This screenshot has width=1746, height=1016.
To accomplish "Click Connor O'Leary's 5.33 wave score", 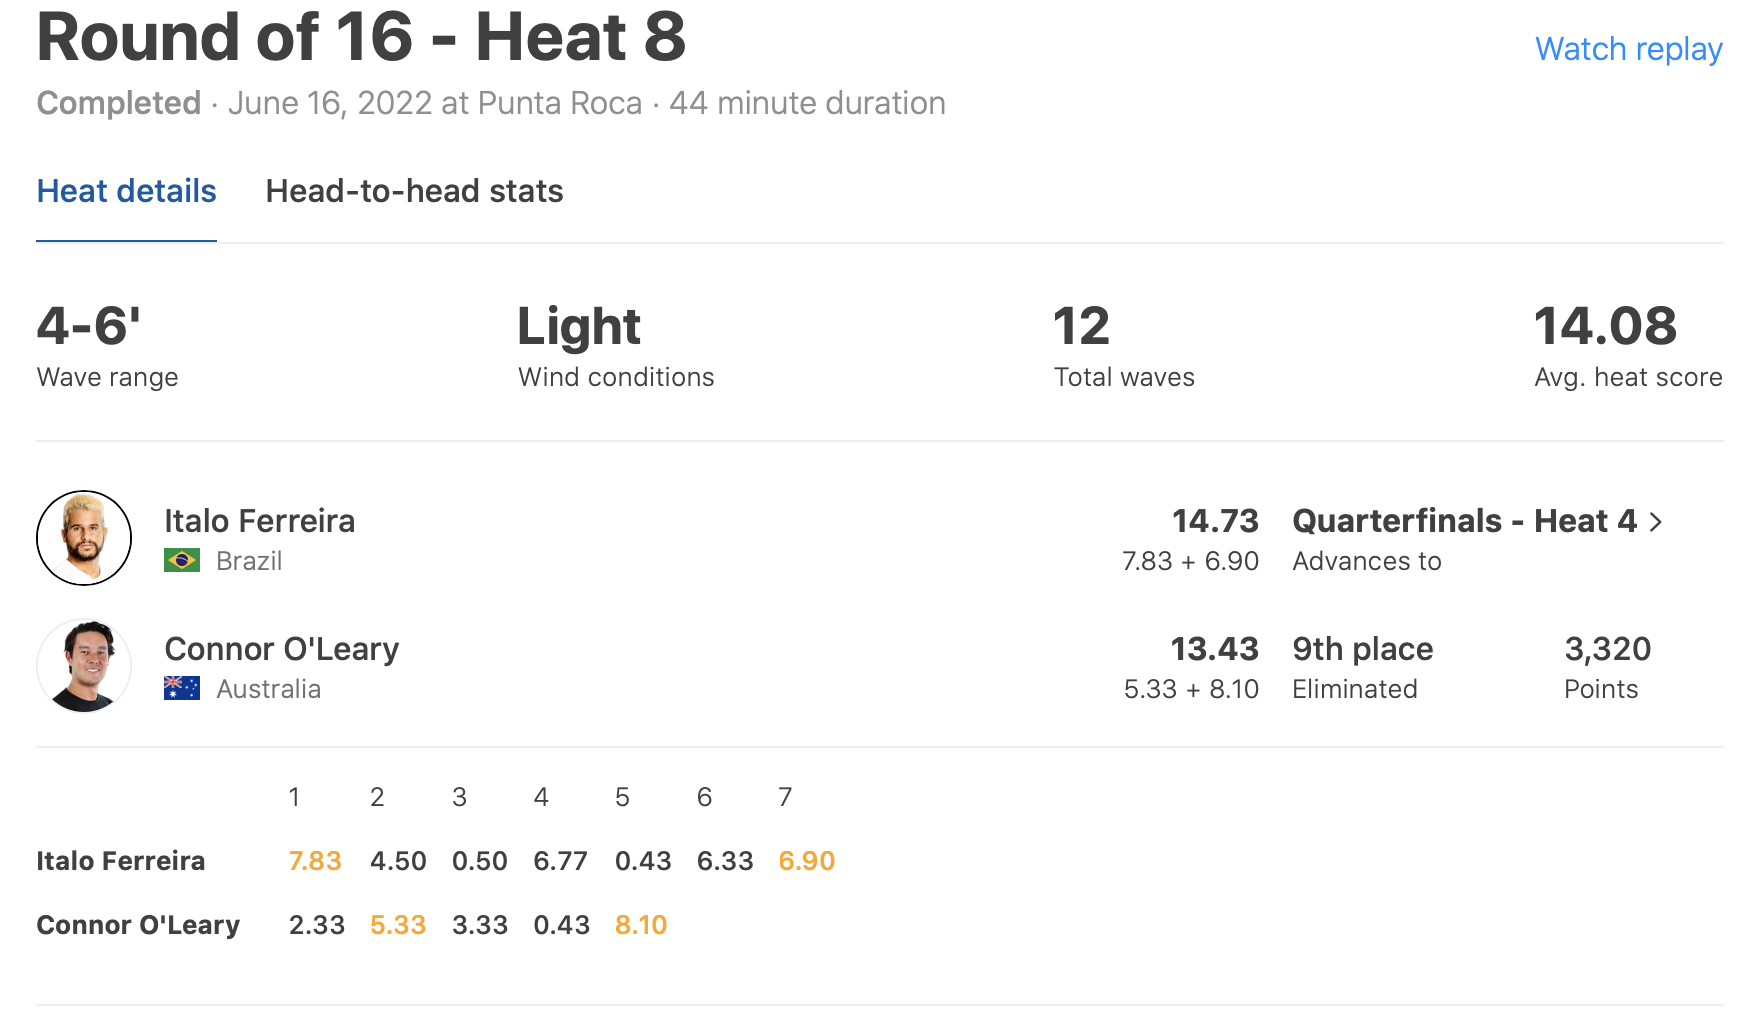I will point(398,925).
